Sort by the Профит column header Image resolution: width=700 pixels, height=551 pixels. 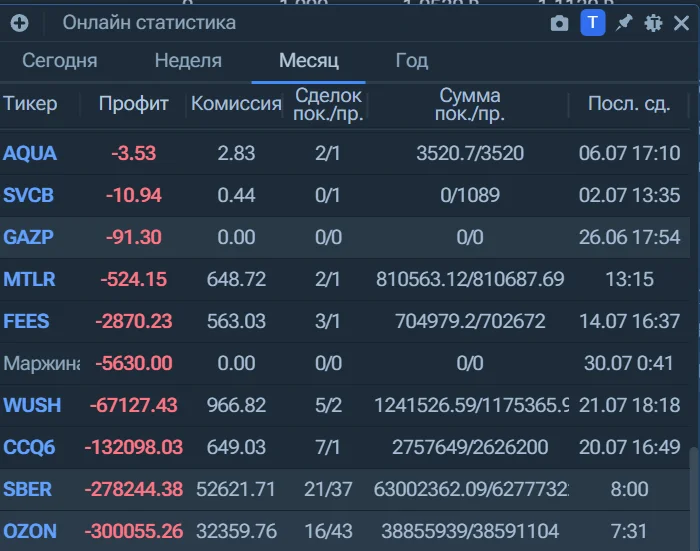coord(133,104)
